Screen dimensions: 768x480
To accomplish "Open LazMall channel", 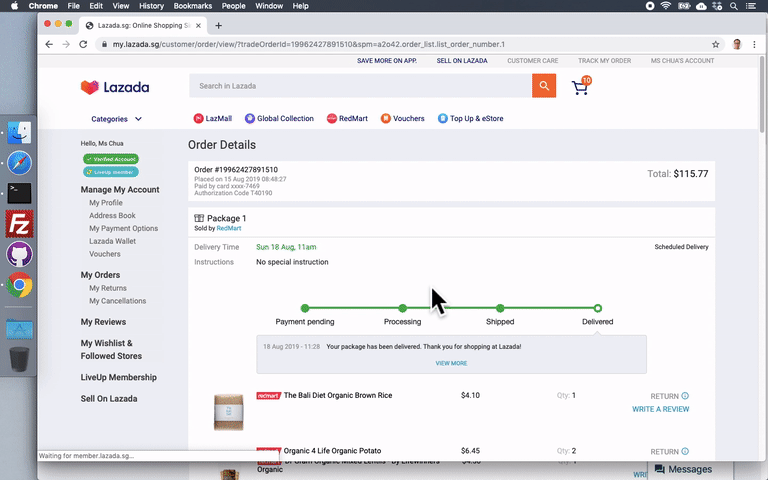I will pyautogui.click(x=212, y=119).
